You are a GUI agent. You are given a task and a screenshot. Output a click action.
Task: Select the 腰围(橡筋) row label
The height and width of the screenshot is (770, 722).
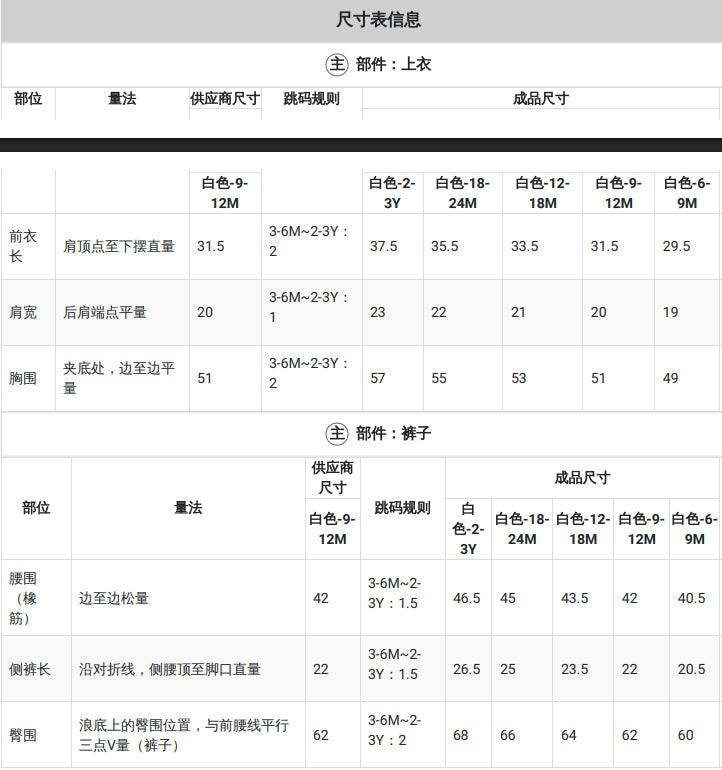point(23,598)
